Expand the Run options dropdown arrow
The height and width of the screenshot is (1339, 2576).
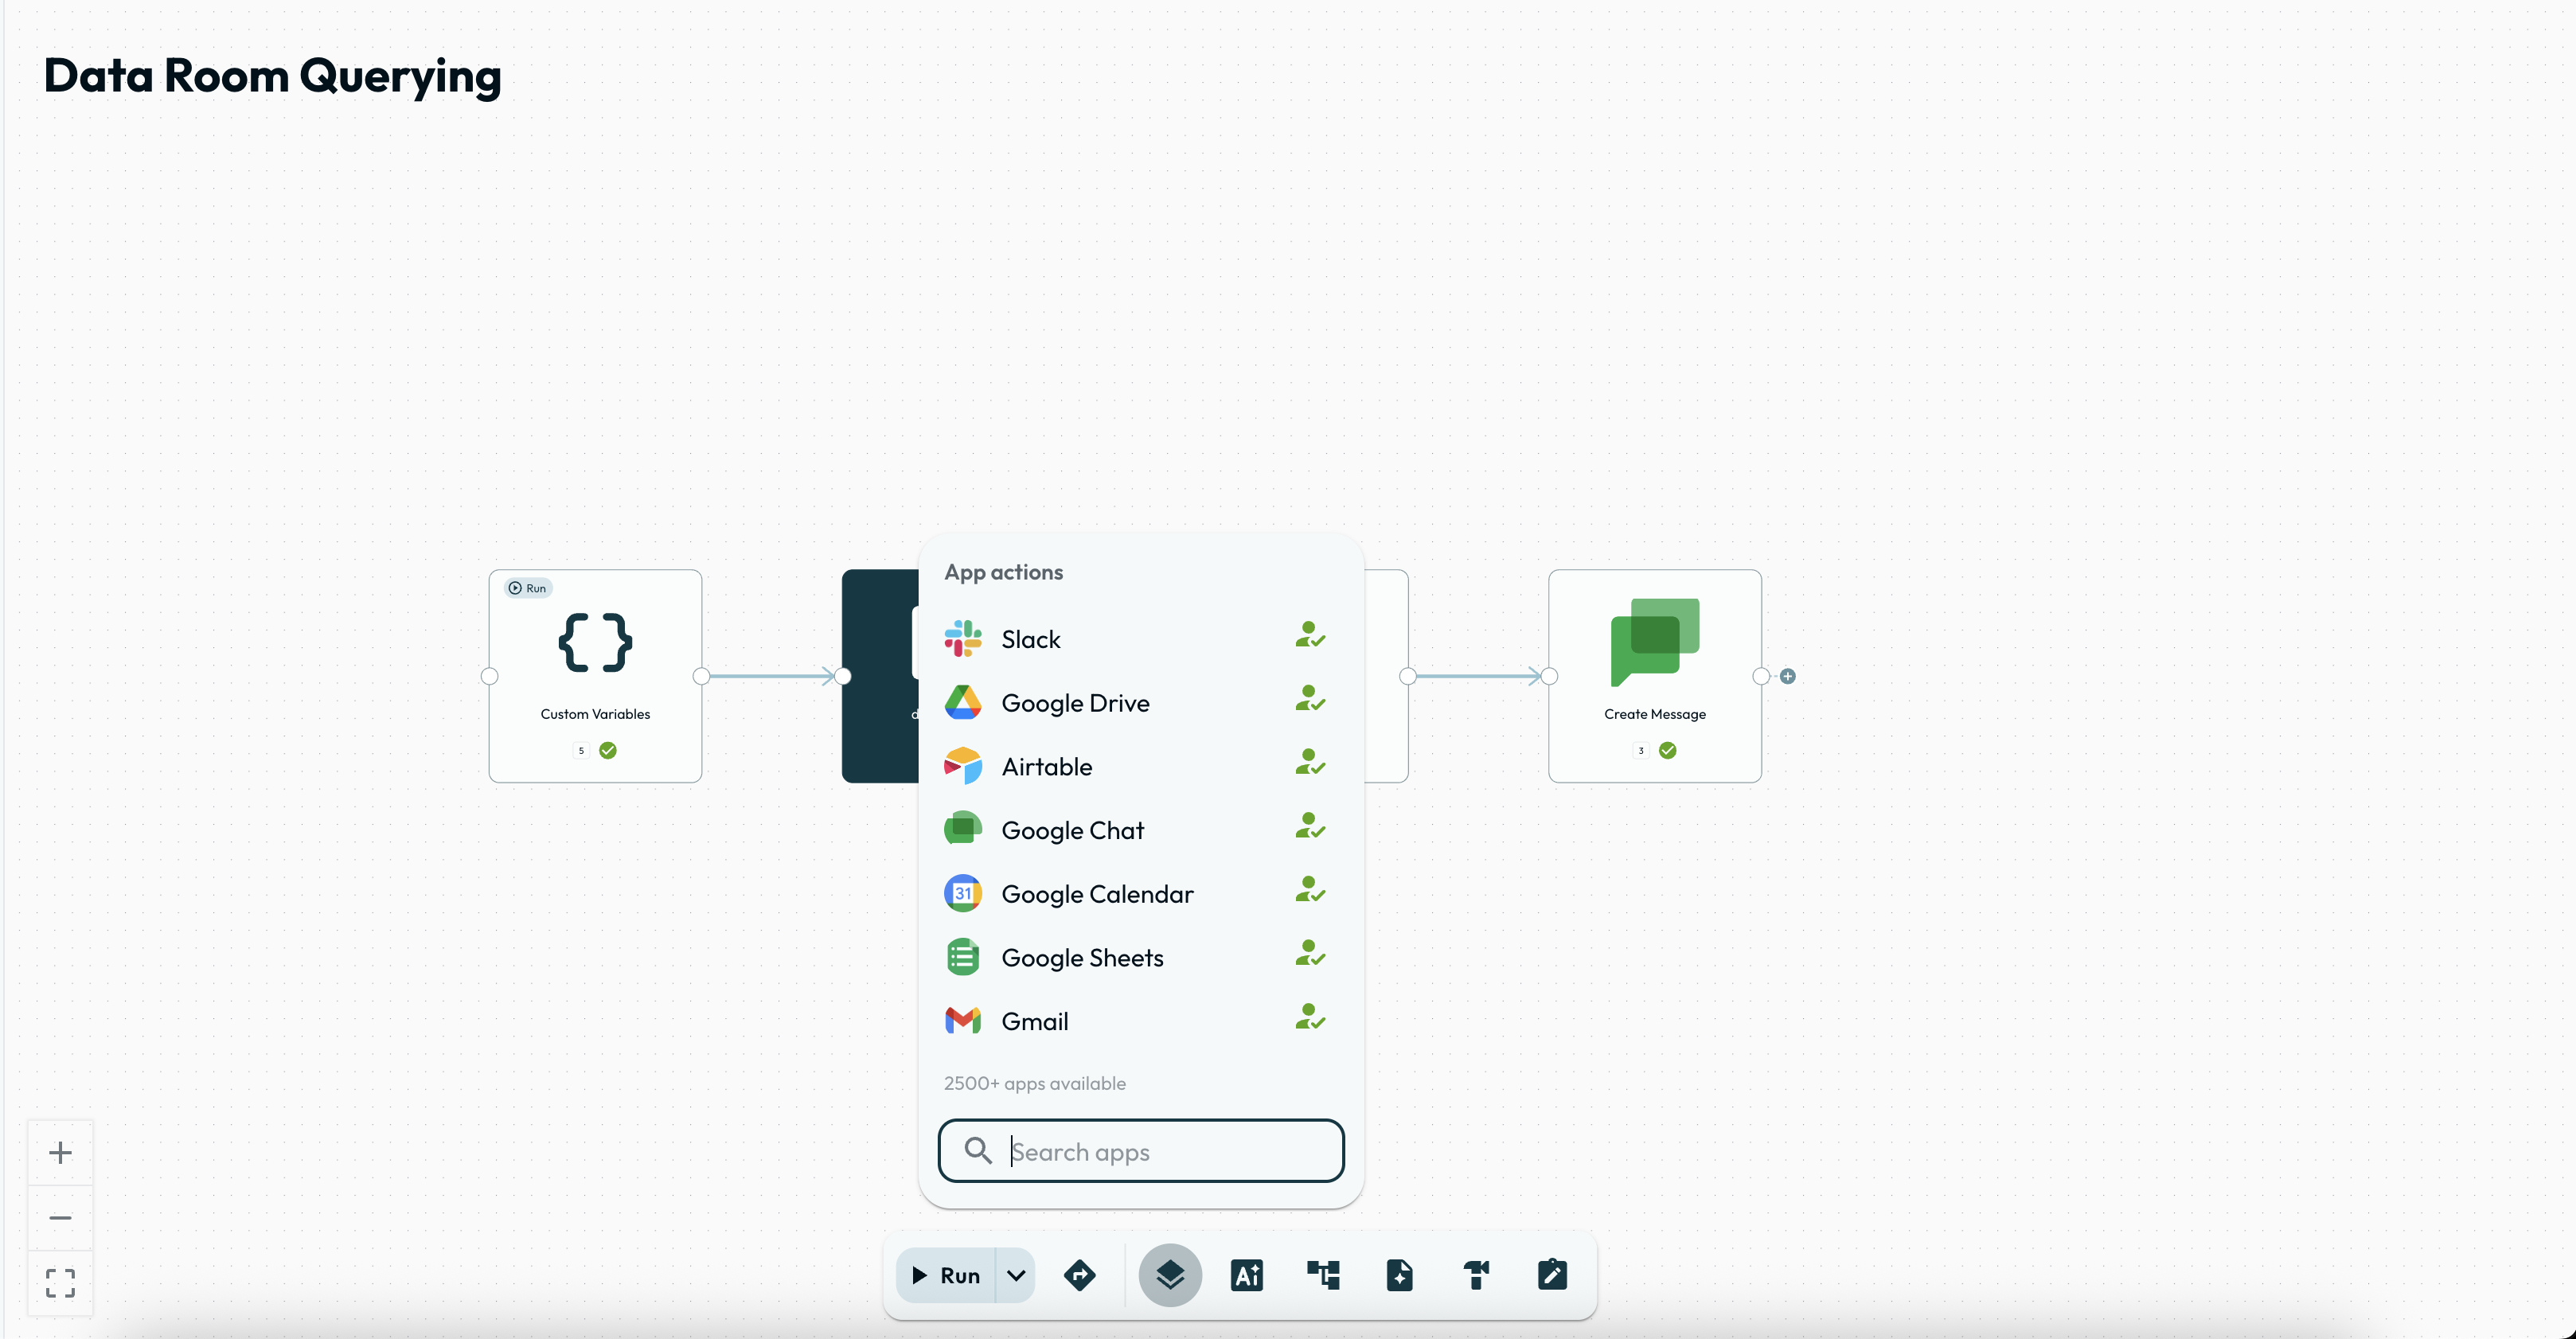1016,1275
